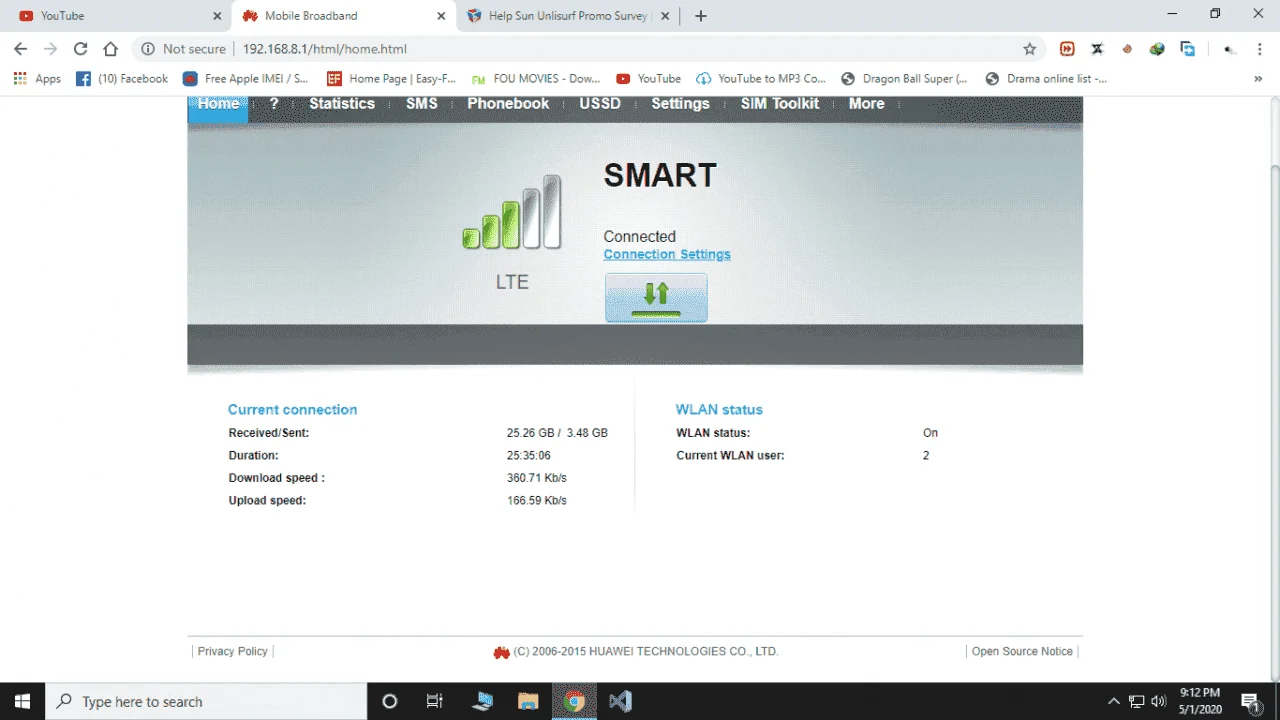The width and height of the screenshot is (1280, 720).
Task: Click the blue arrow tab extension icon
Action: tap(1188, 49)
